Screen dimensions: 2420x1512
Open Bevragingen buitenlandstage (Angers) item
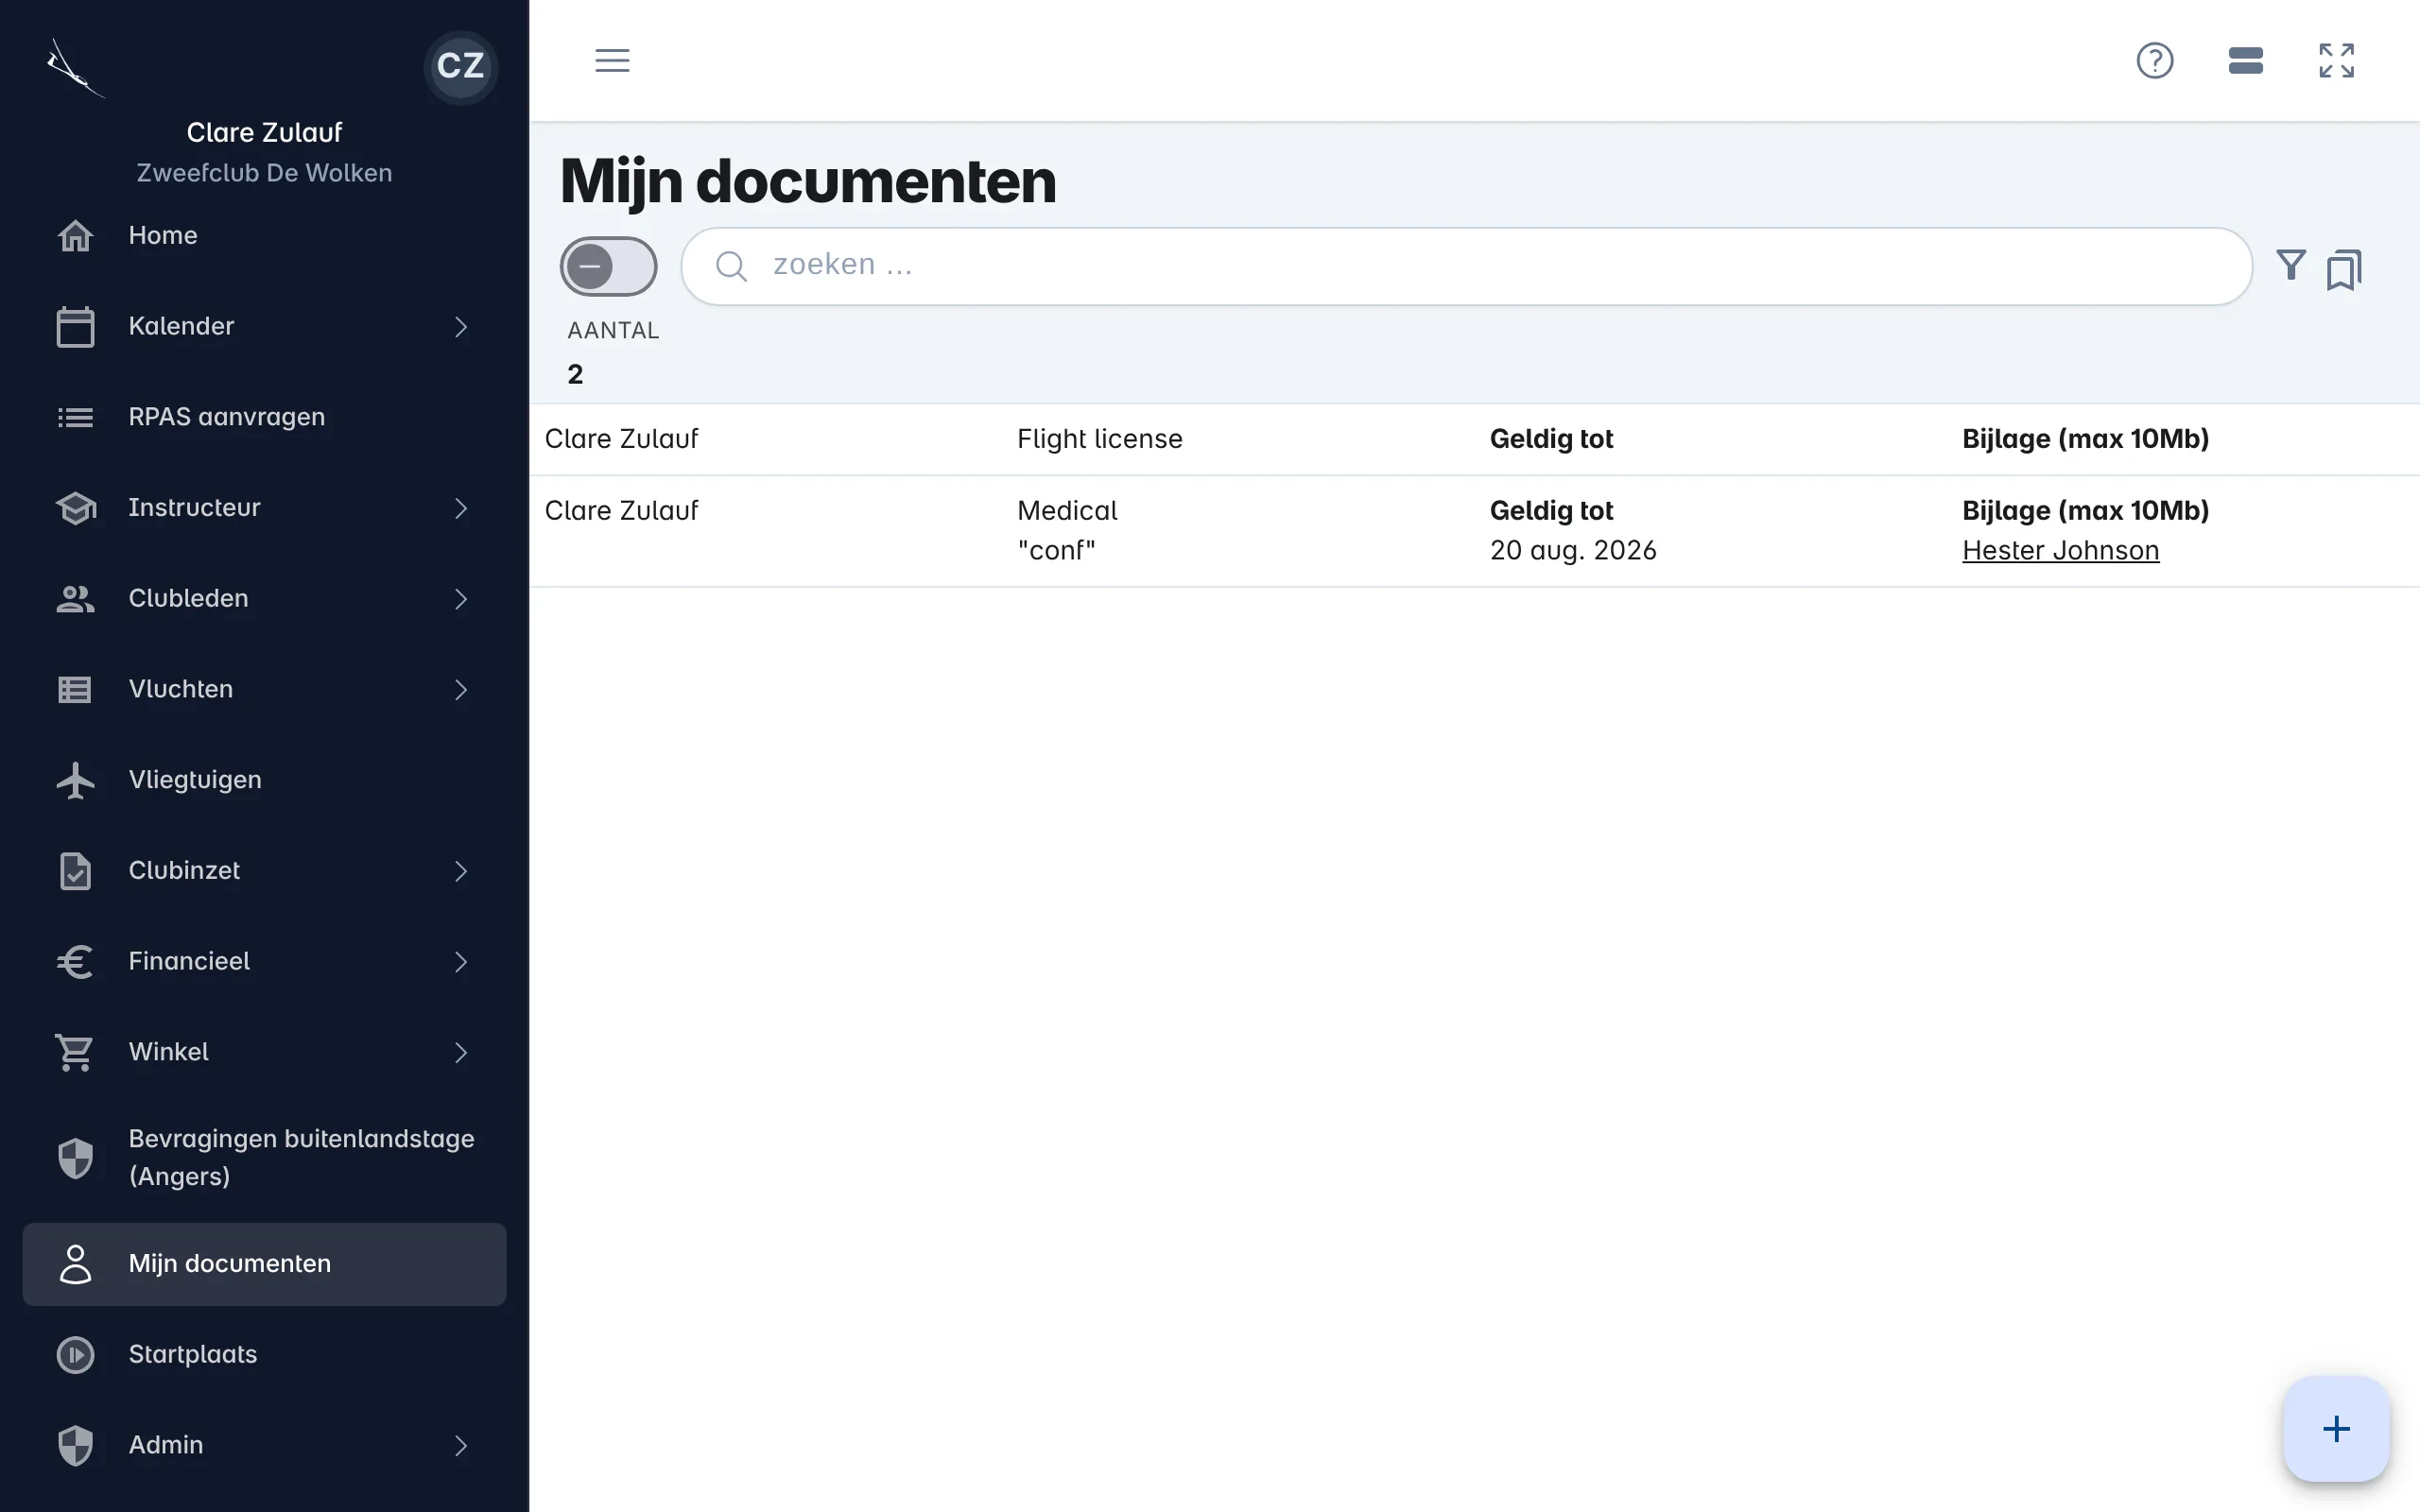(264, 1157)
